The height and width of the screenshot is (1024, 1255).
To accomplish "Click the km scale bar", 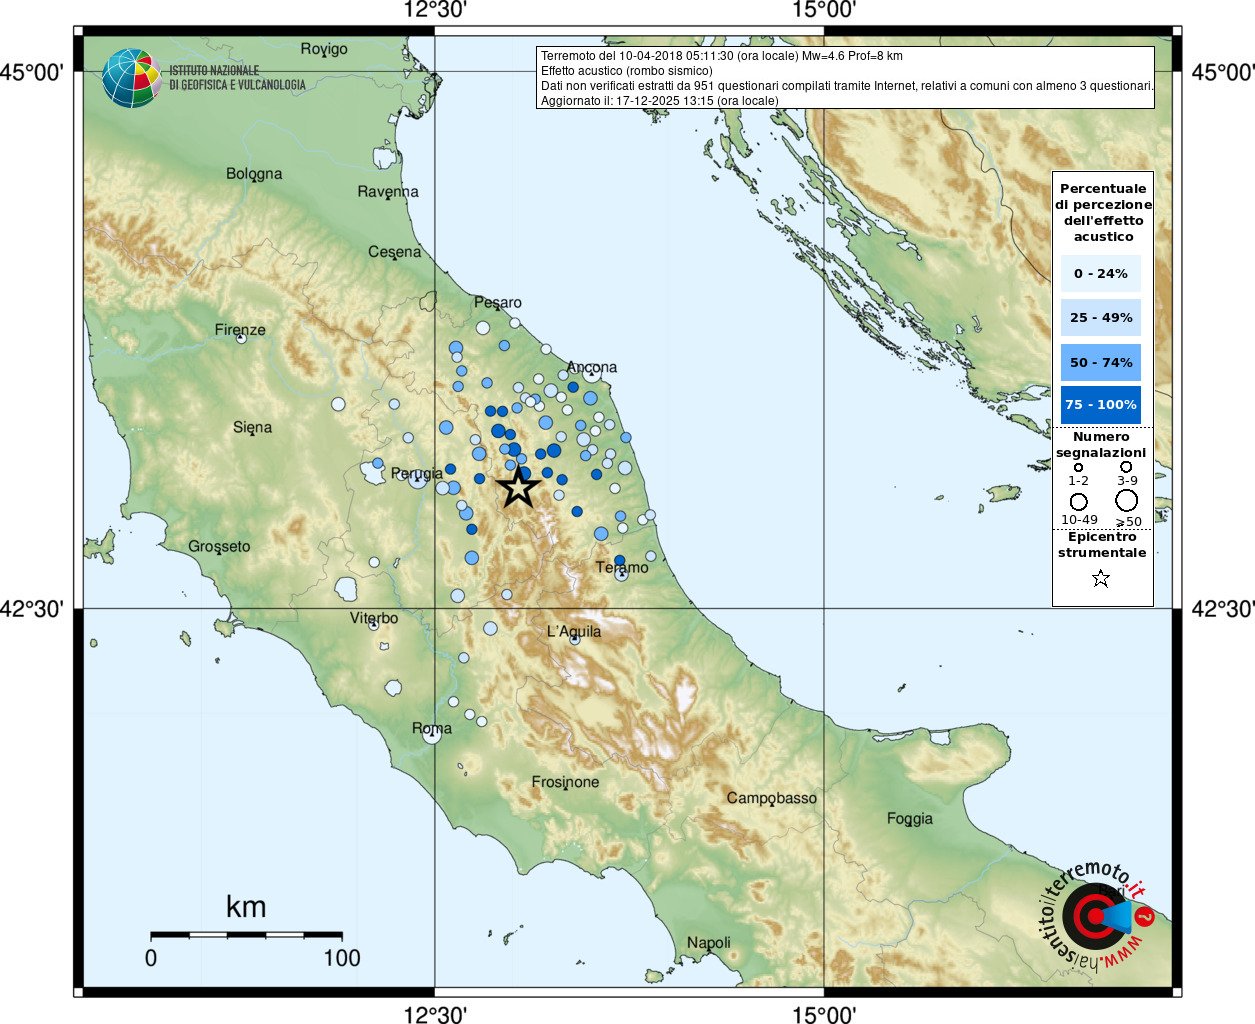I will point(246,935).
